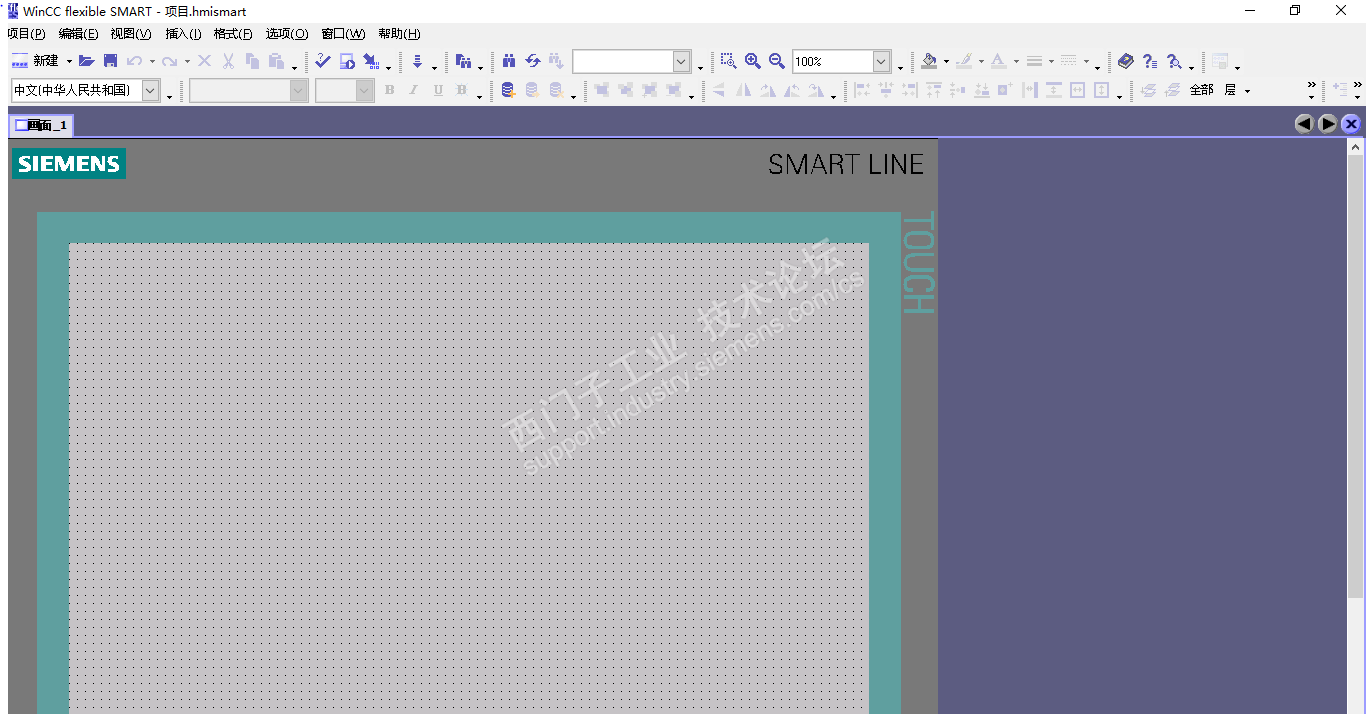Click the transfer to device icon
The width and height of the screenshot is (1366, 714).
[x=371, y=61]
